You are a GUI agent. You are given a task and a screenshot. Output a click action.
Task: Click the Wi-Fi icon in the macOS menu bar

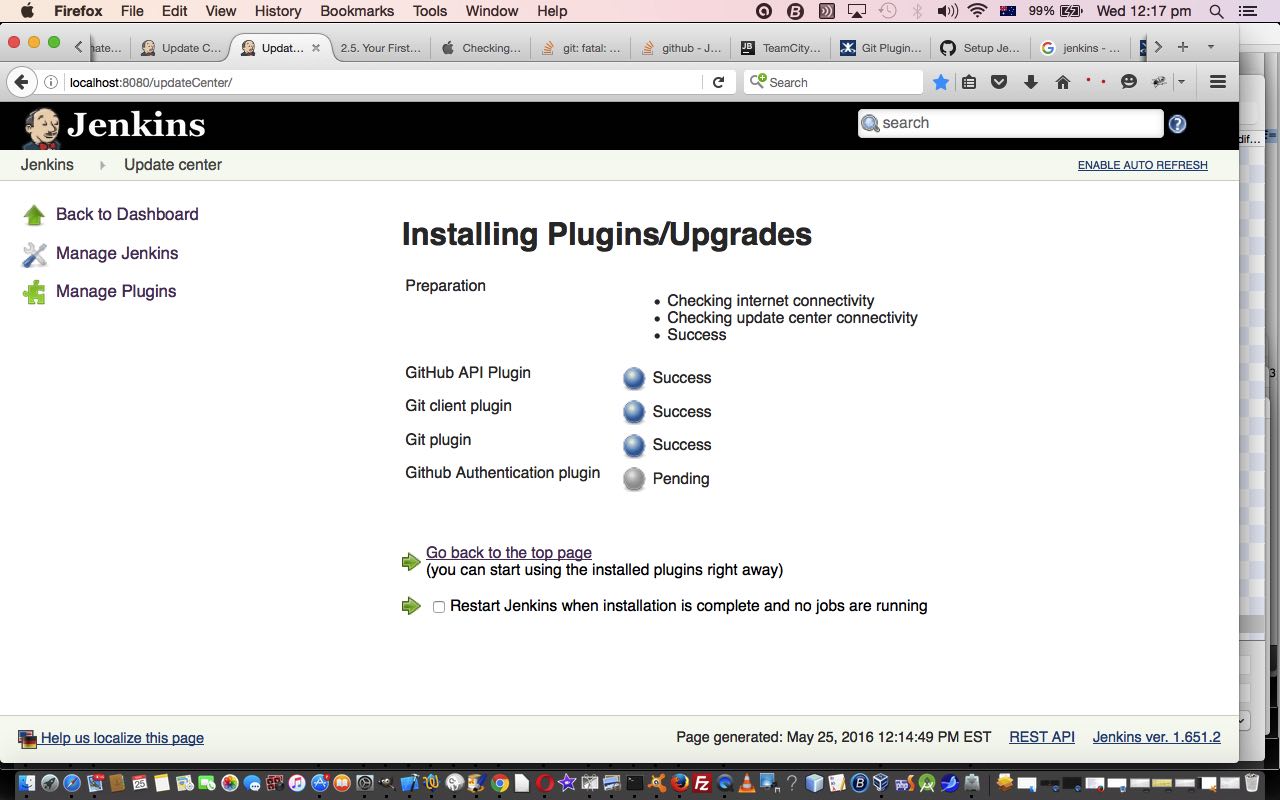click(978, 11)
